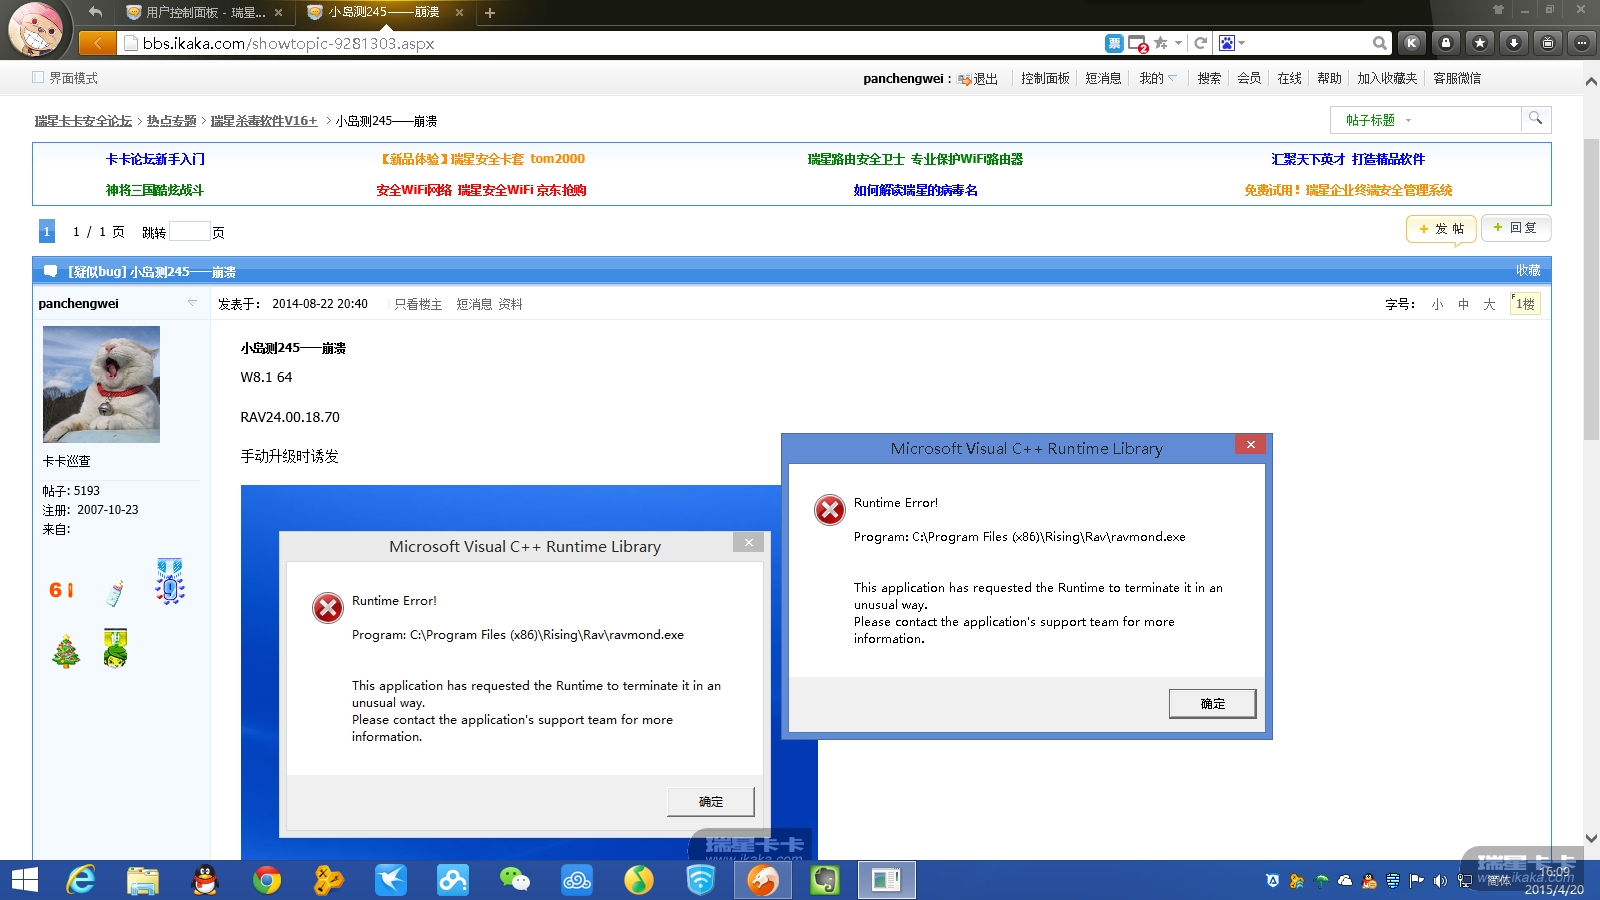Click the blue 票 icon in the address bar
The width and height of the screenshot is (1600, 900).
pyautogui.click(x=1114, y=43)
